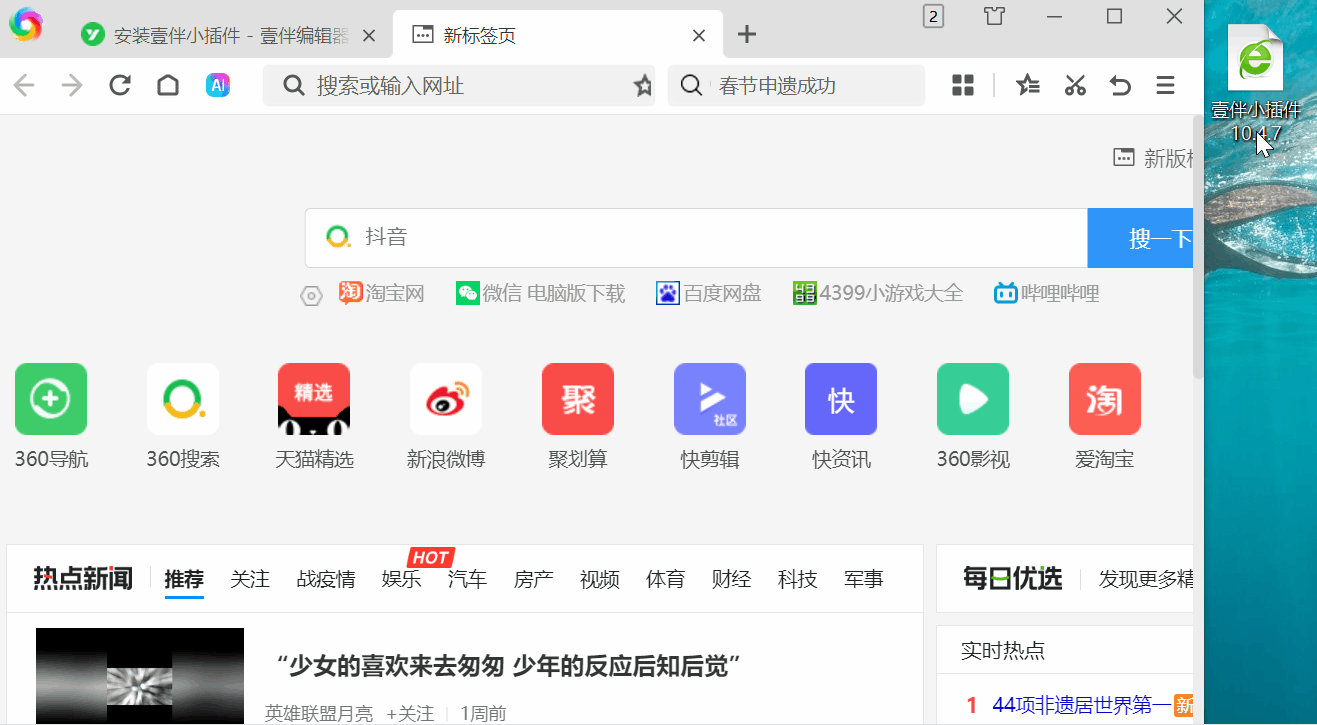This screenshot has width=1317, height=725.
Task: Open the extensions grid icon
Action: pos(963,85)
